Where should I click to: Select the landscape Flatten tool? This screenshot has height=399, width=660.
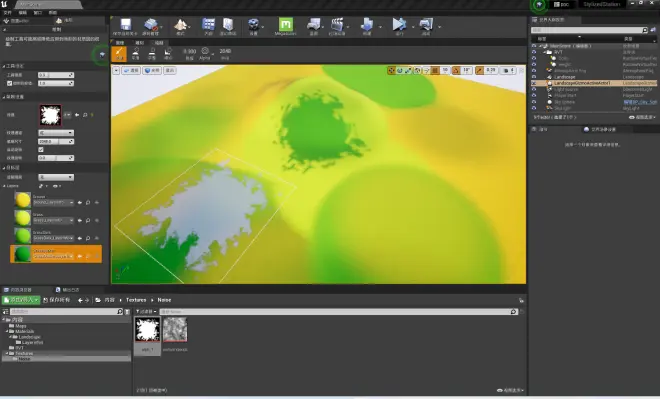152,54
